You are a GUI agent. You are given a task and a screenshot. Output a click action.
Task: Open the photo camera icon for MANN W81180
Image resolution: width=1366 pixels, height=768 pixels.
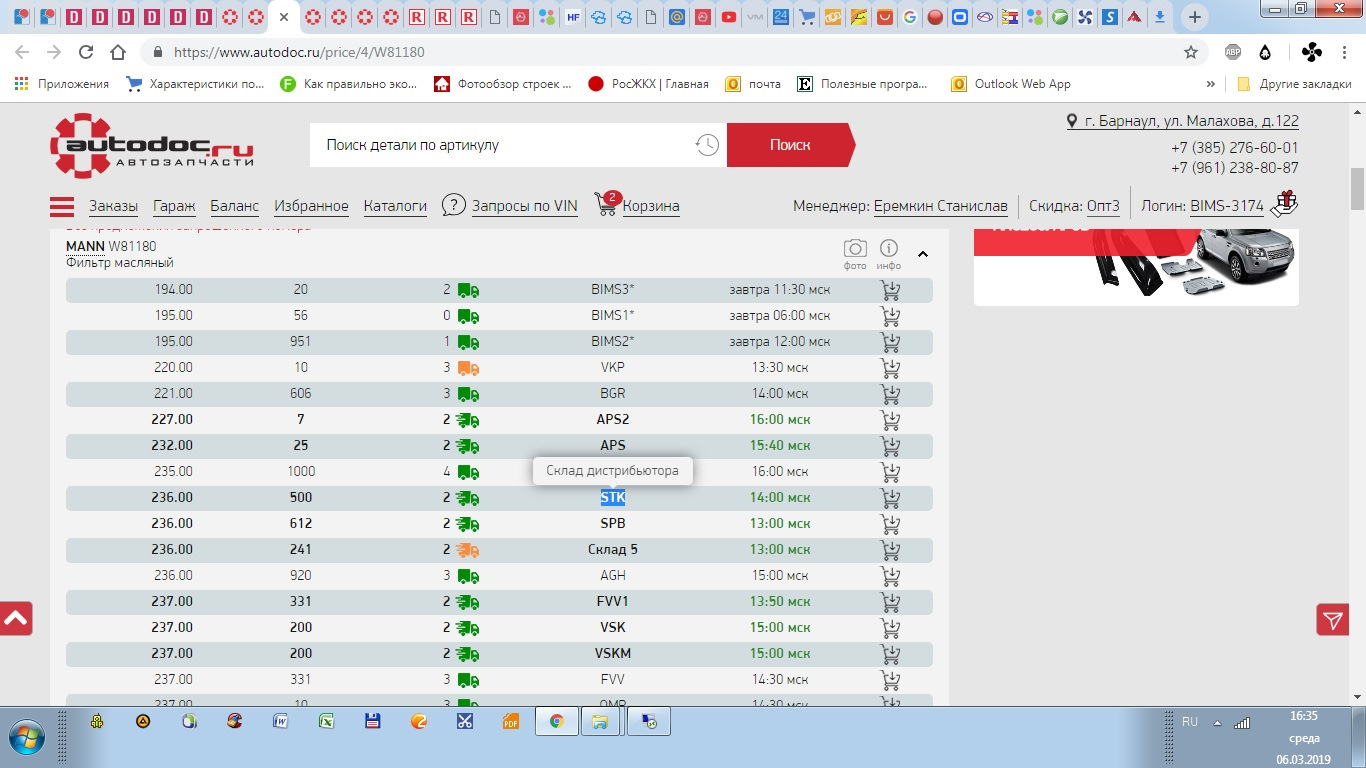click(x=855, y=249)
